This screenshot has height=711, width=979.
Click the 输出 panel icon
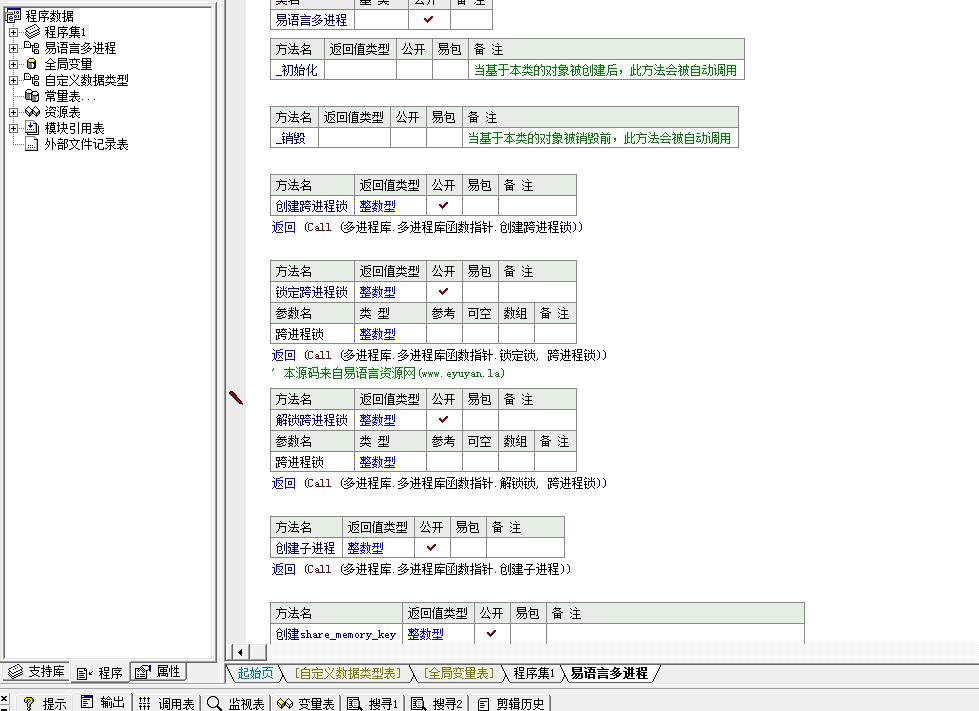[x=87, y=702]
